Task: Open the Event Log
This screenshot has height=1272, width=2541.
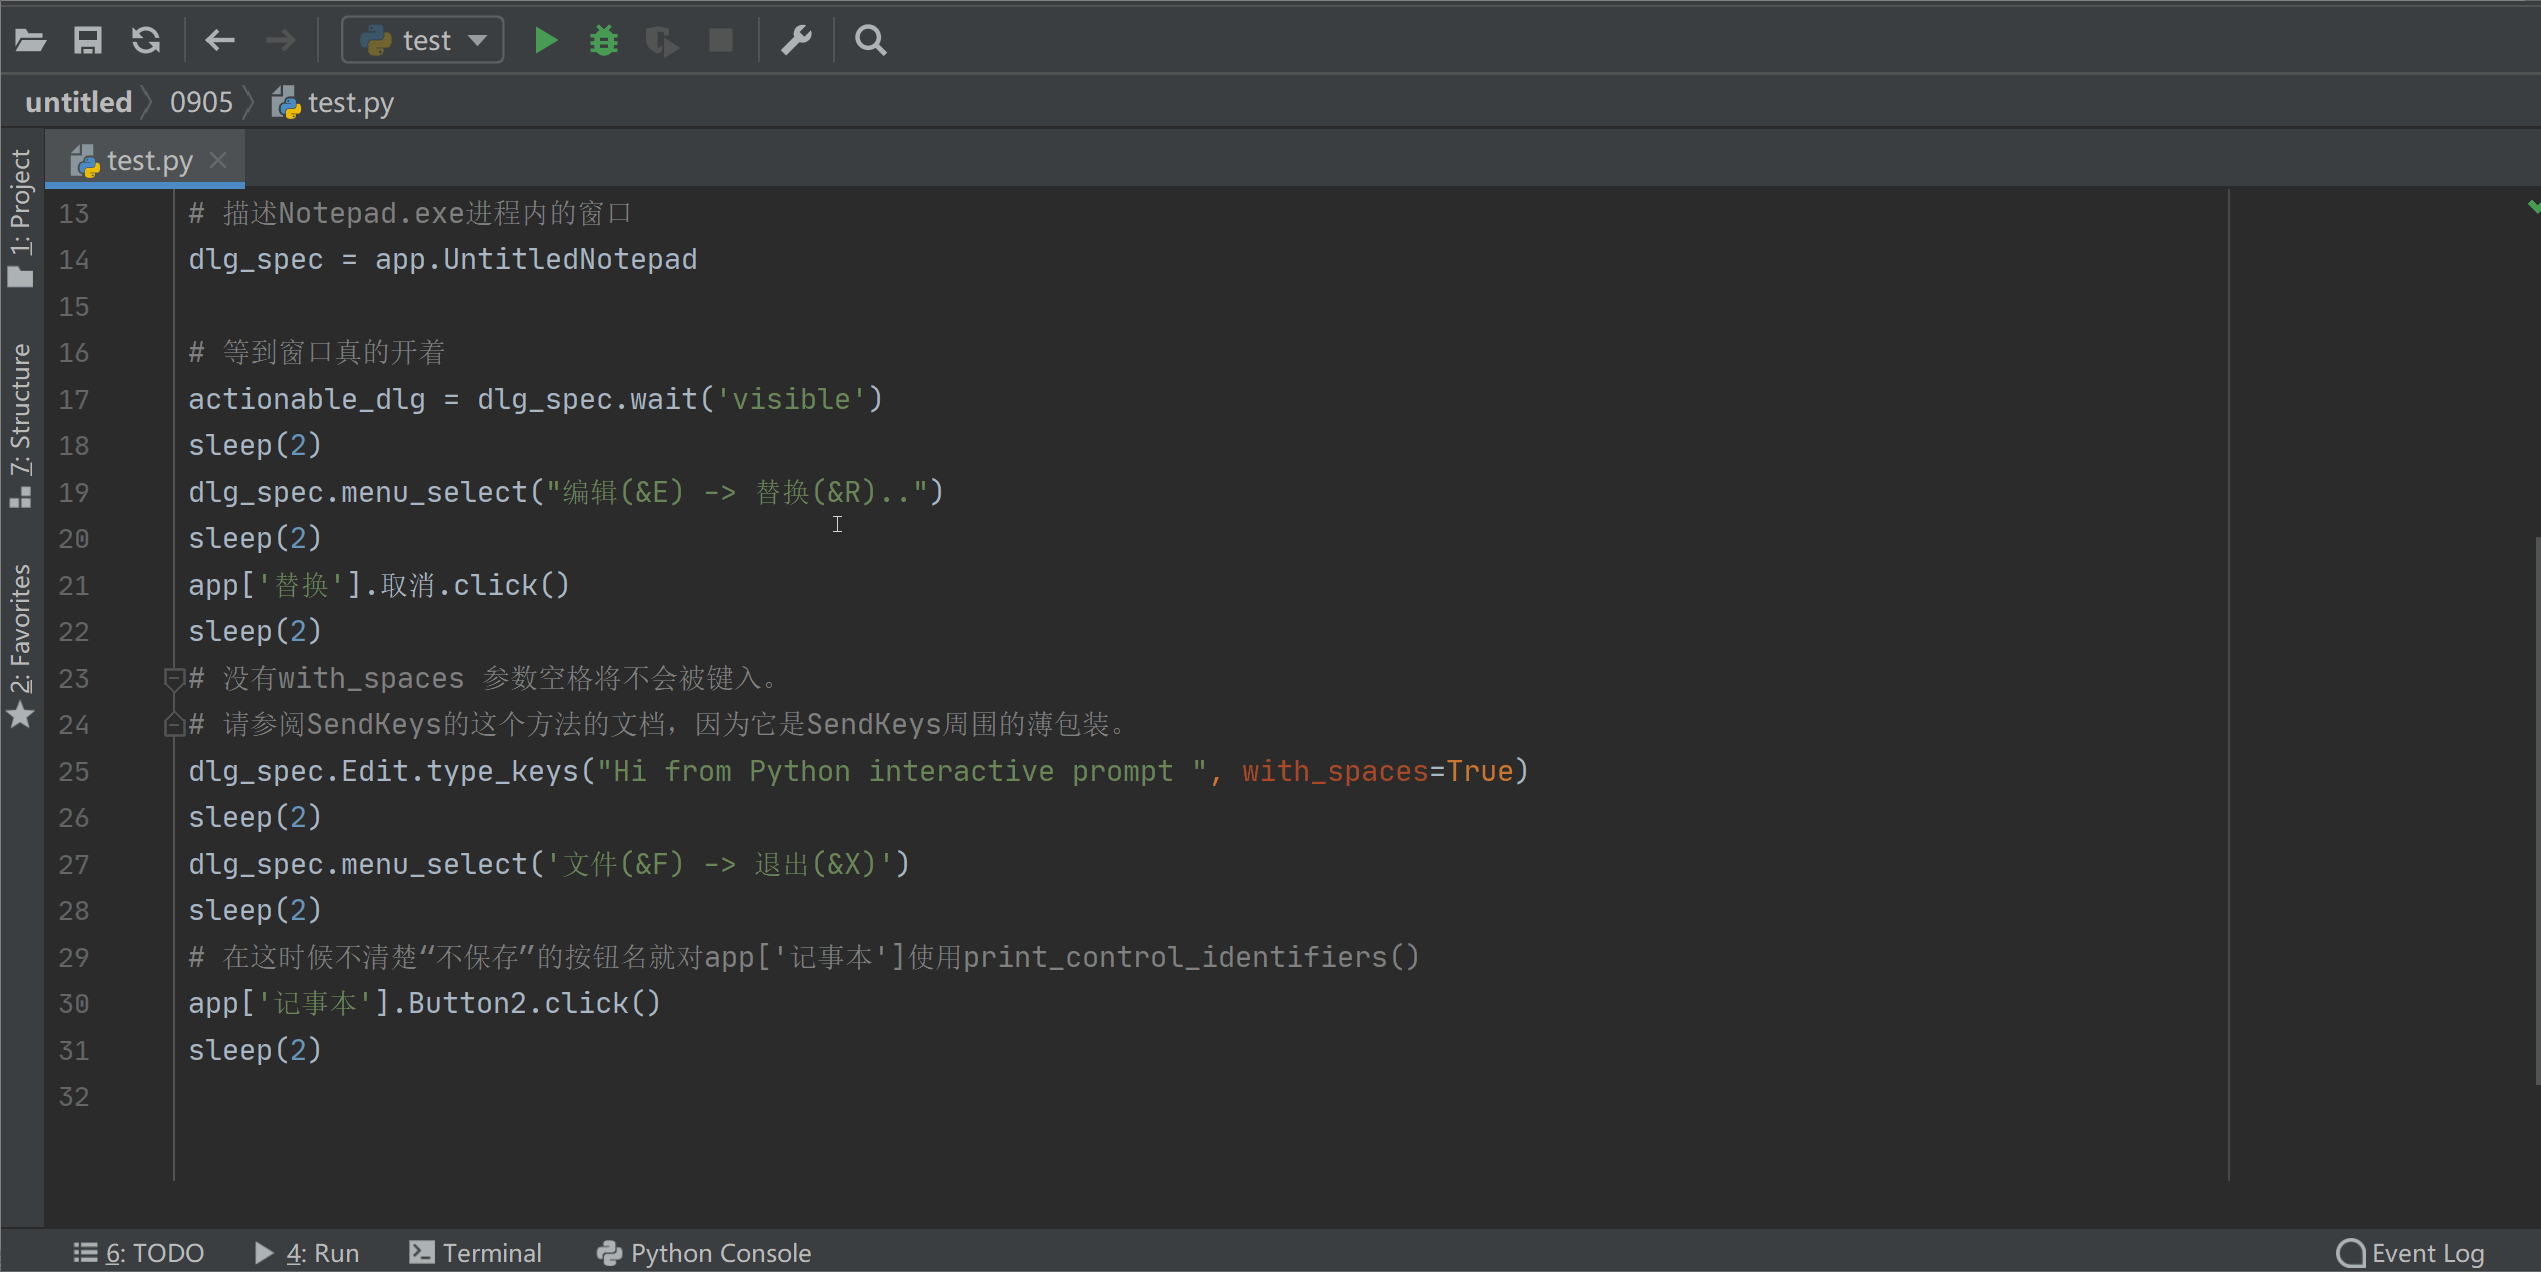Action: click(2410, 1252)
